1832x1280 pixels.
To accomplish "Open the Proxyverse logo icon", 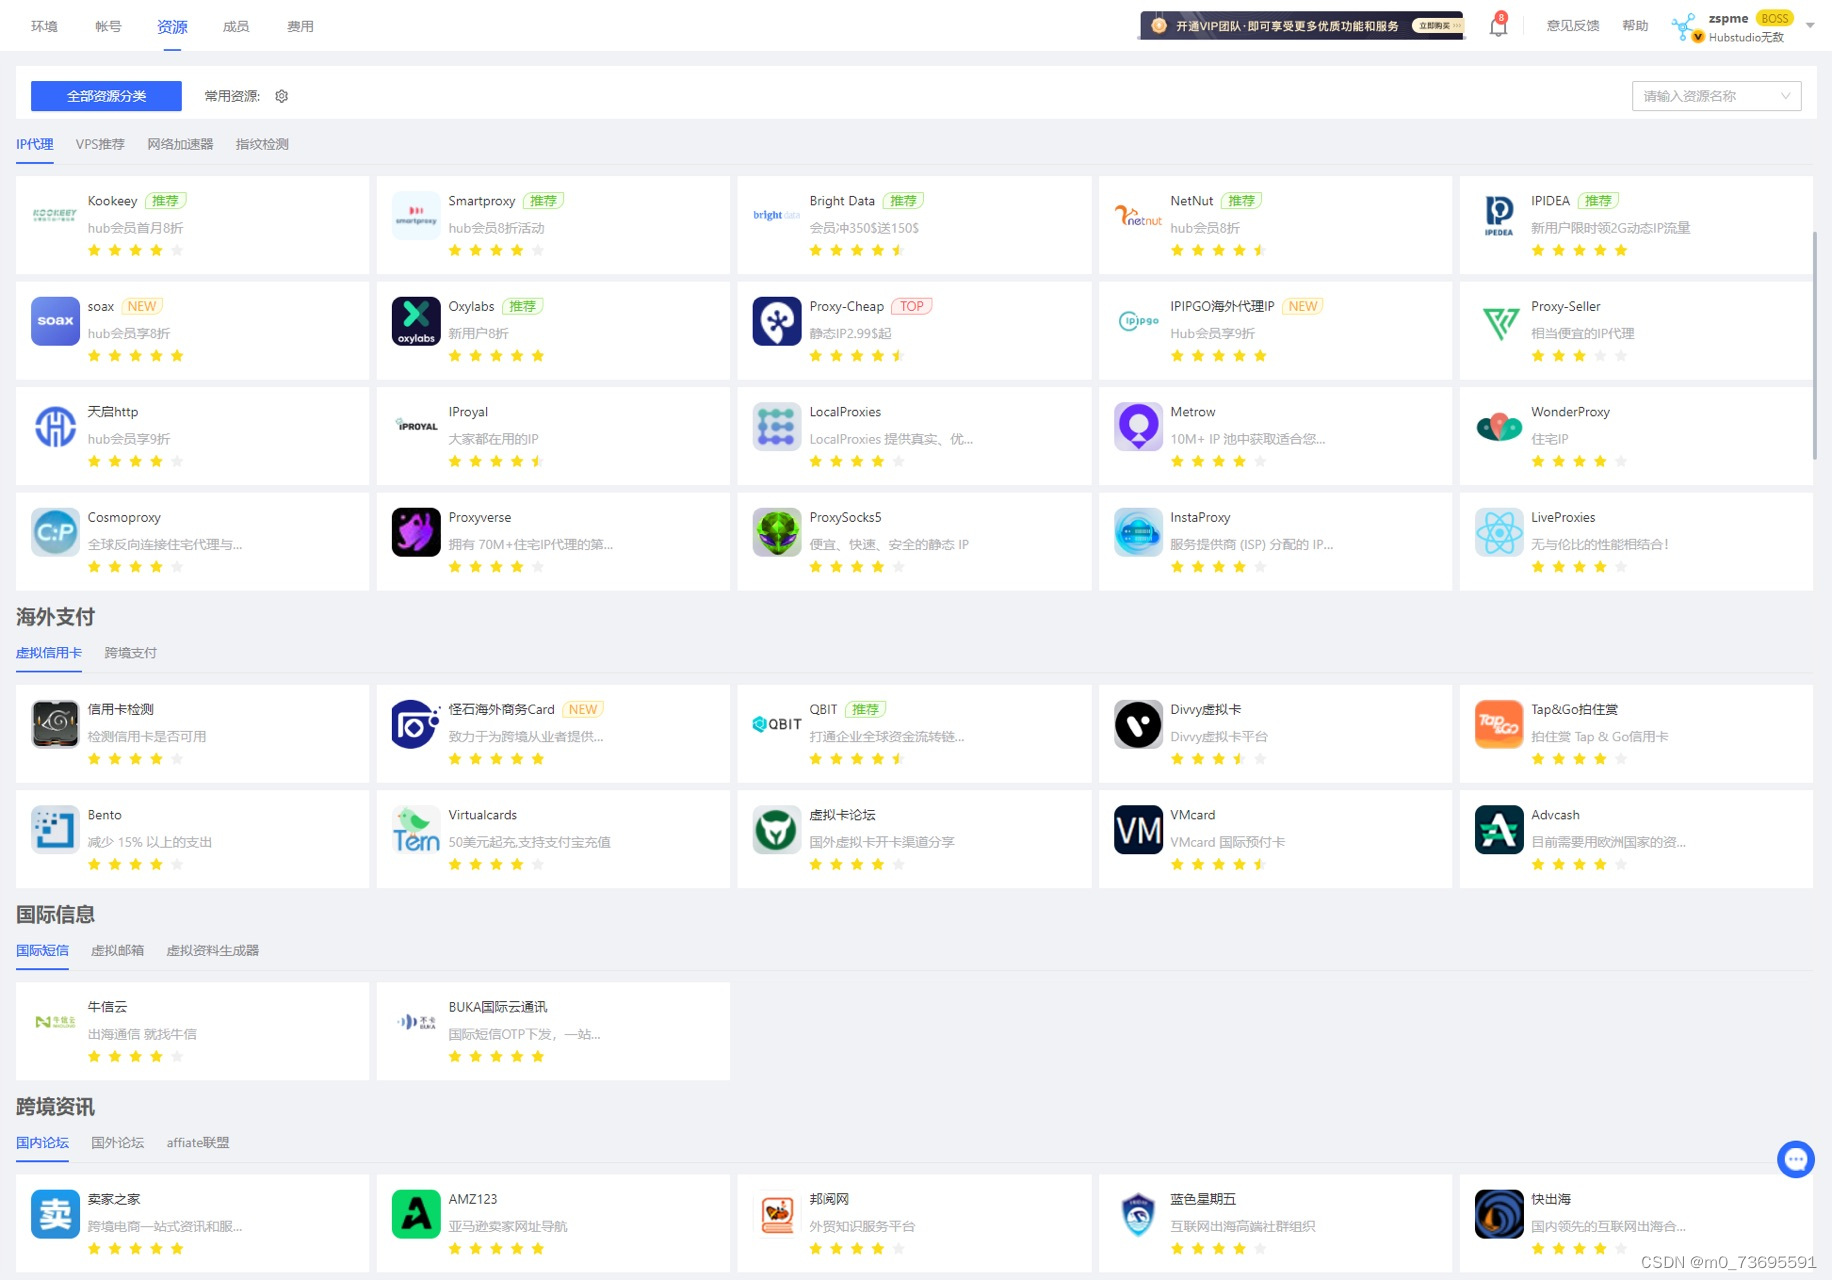I will 416,532.
